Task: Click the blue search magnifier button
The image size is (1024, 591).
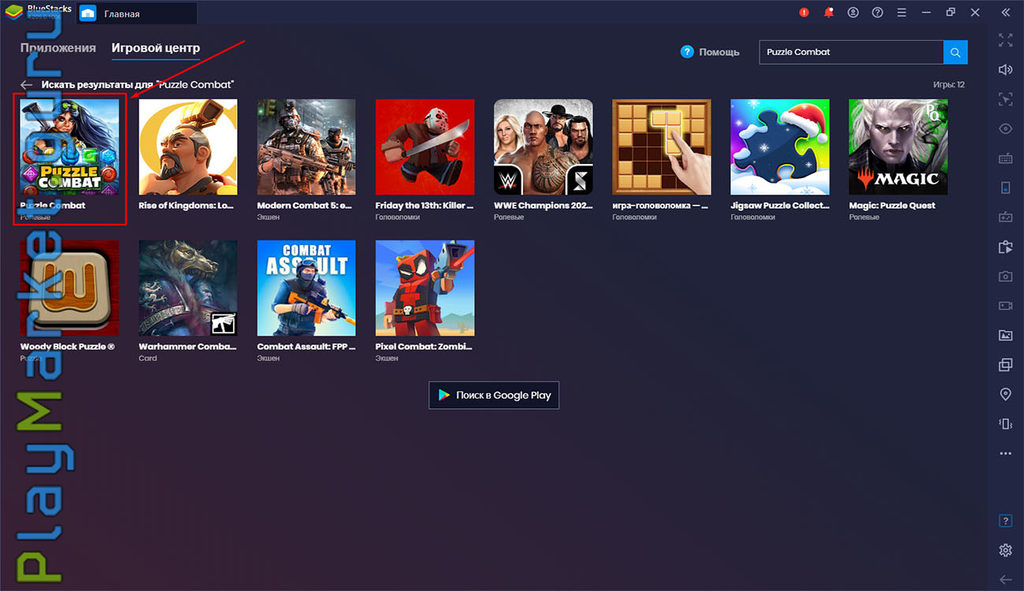Action: click(x=955, y=52)
